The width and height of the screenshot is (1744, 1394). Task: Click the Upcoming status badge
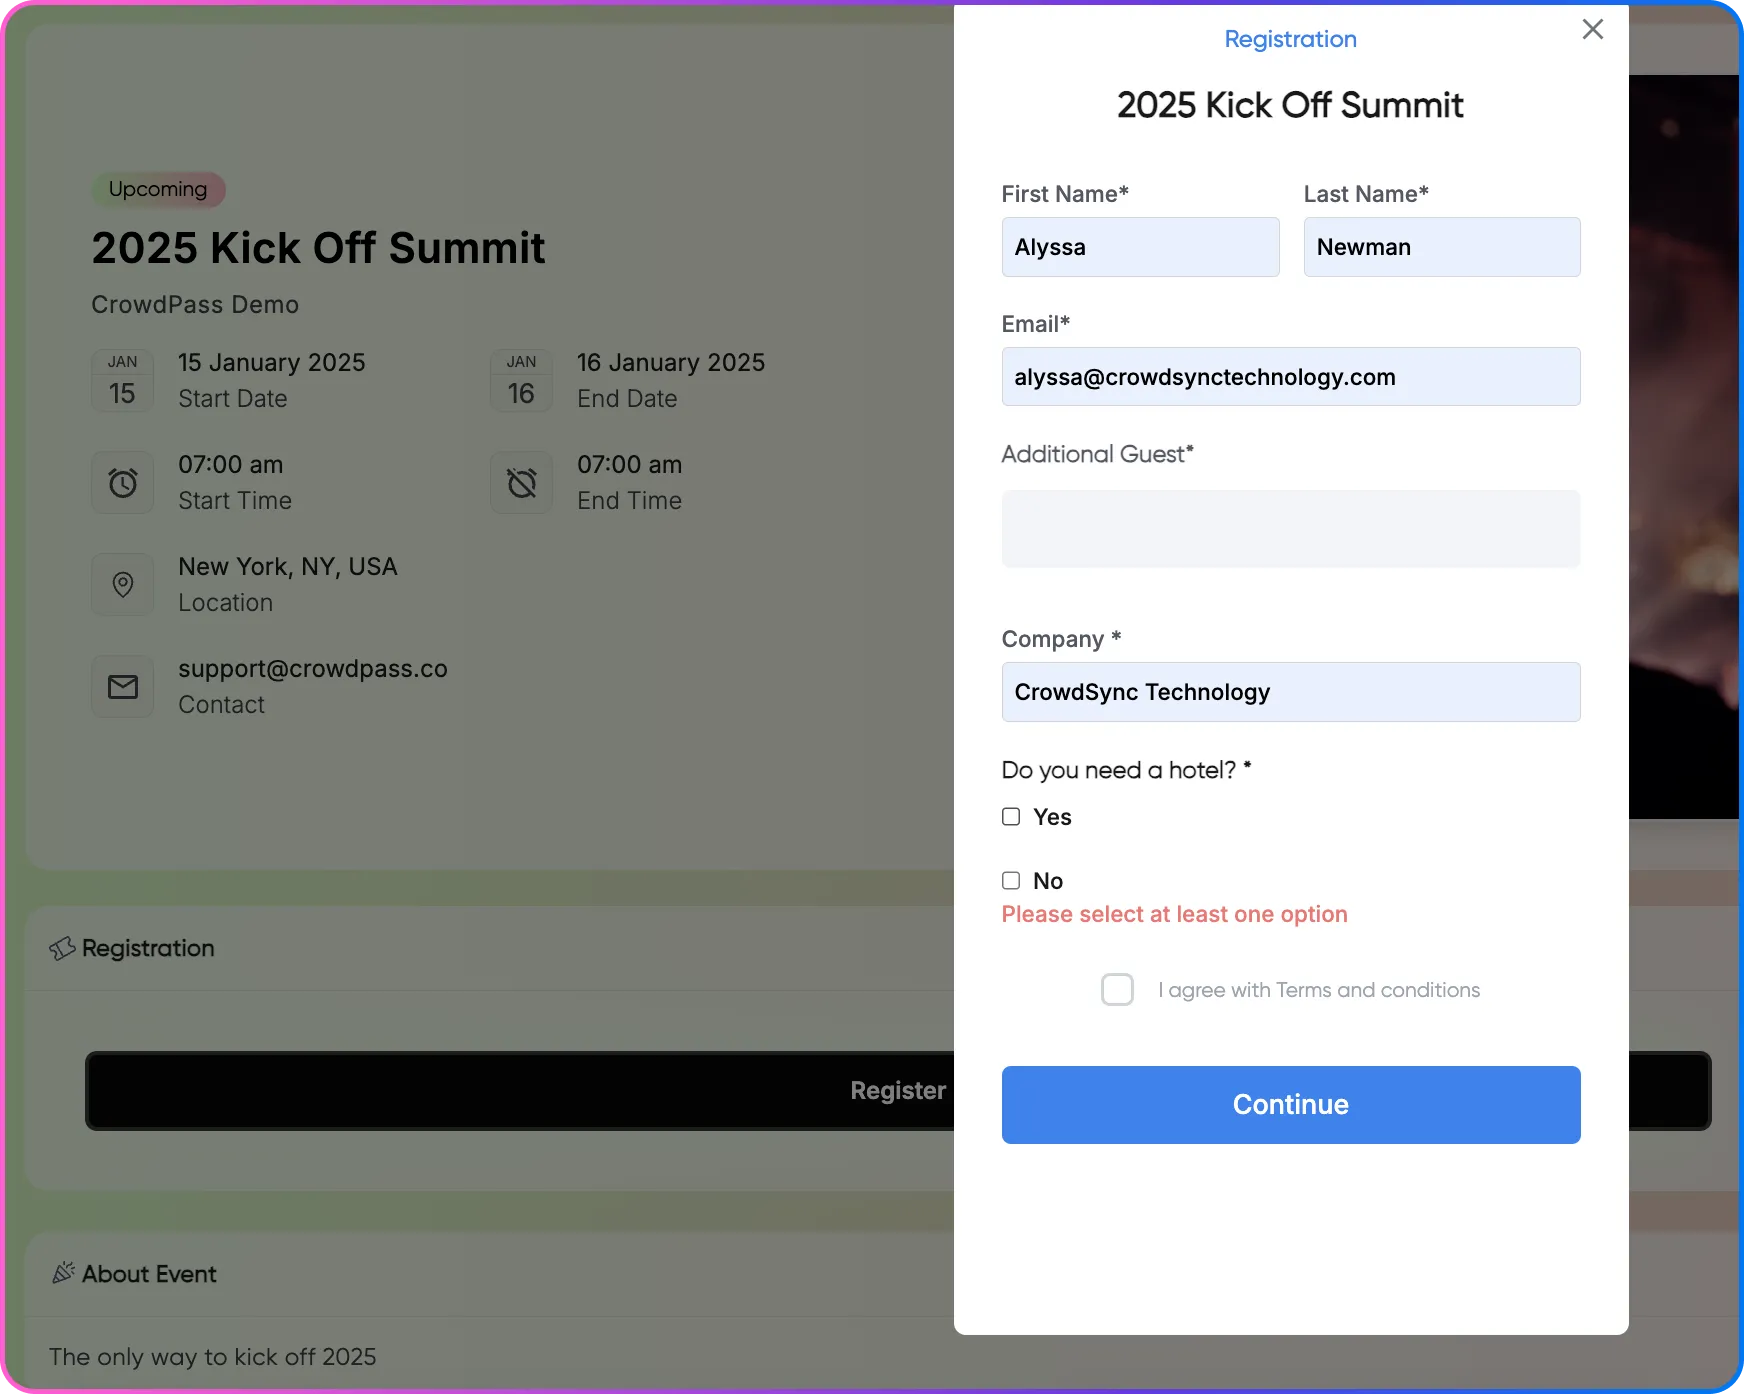point(157,189)
